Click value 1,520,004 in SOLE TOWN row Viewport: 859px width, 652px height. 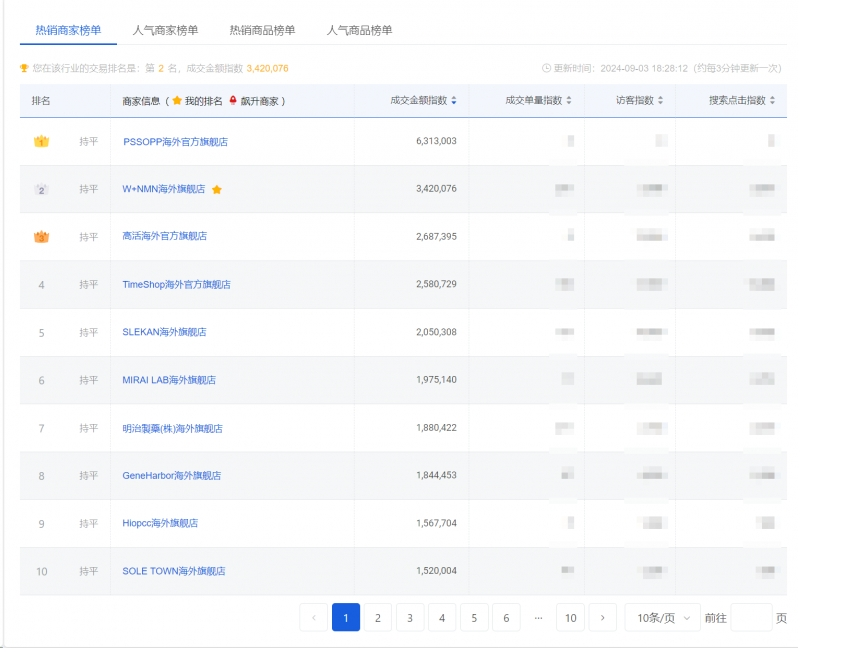[x=436, y=570]
